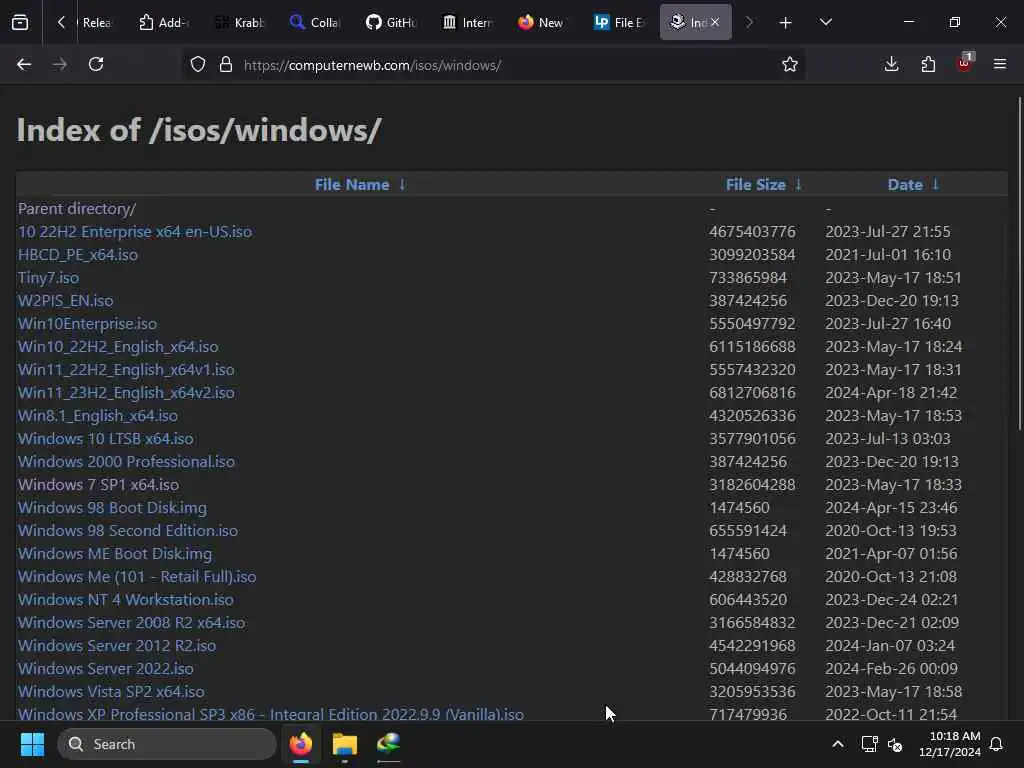Image resolution: width=1024 pixels, height=768 pixels.
Task: Download Windows Server 2012 R2.iso
Action: (117, 645)
